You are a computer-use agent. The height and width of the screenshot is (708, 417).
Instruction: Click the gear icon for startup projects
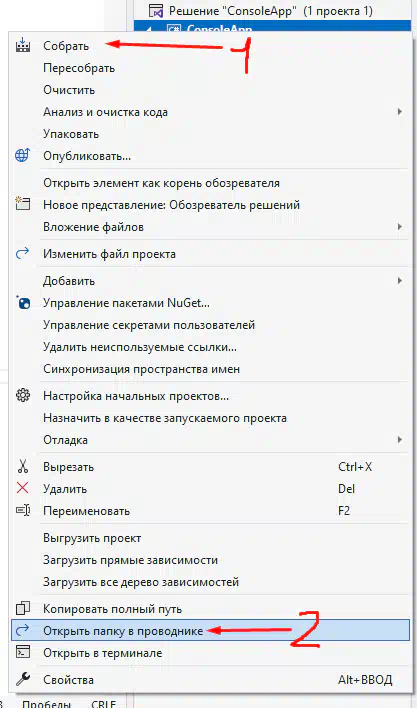[22, 396]
